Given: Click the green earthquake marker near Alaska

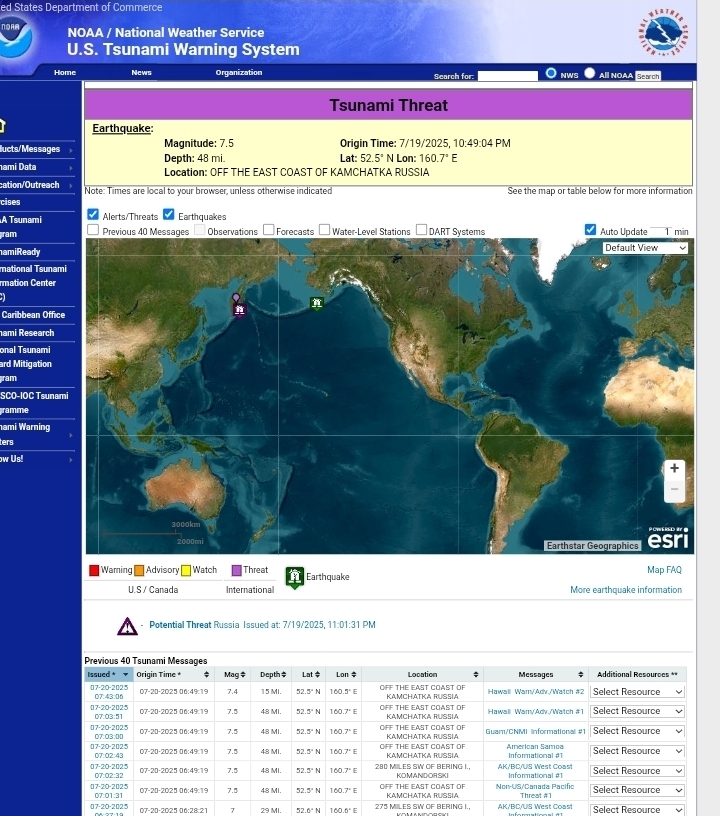Looking at the screenshot, I should click(317, 303).
